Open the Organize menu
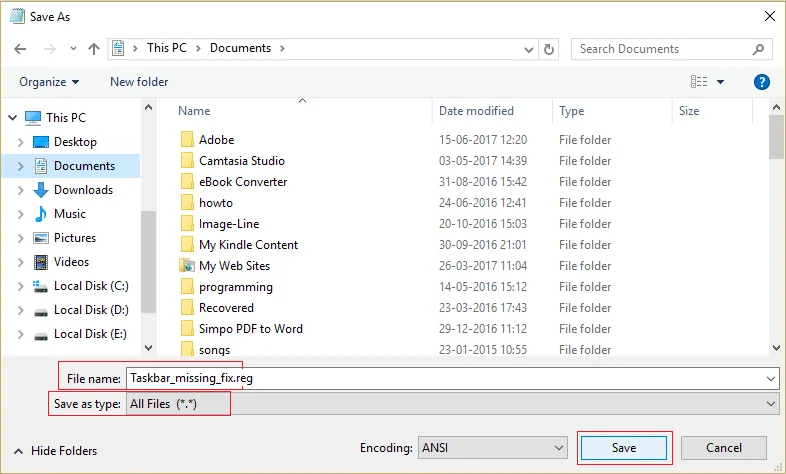The width and height of the screenshot is (786, 474). [x=49, y=82]
